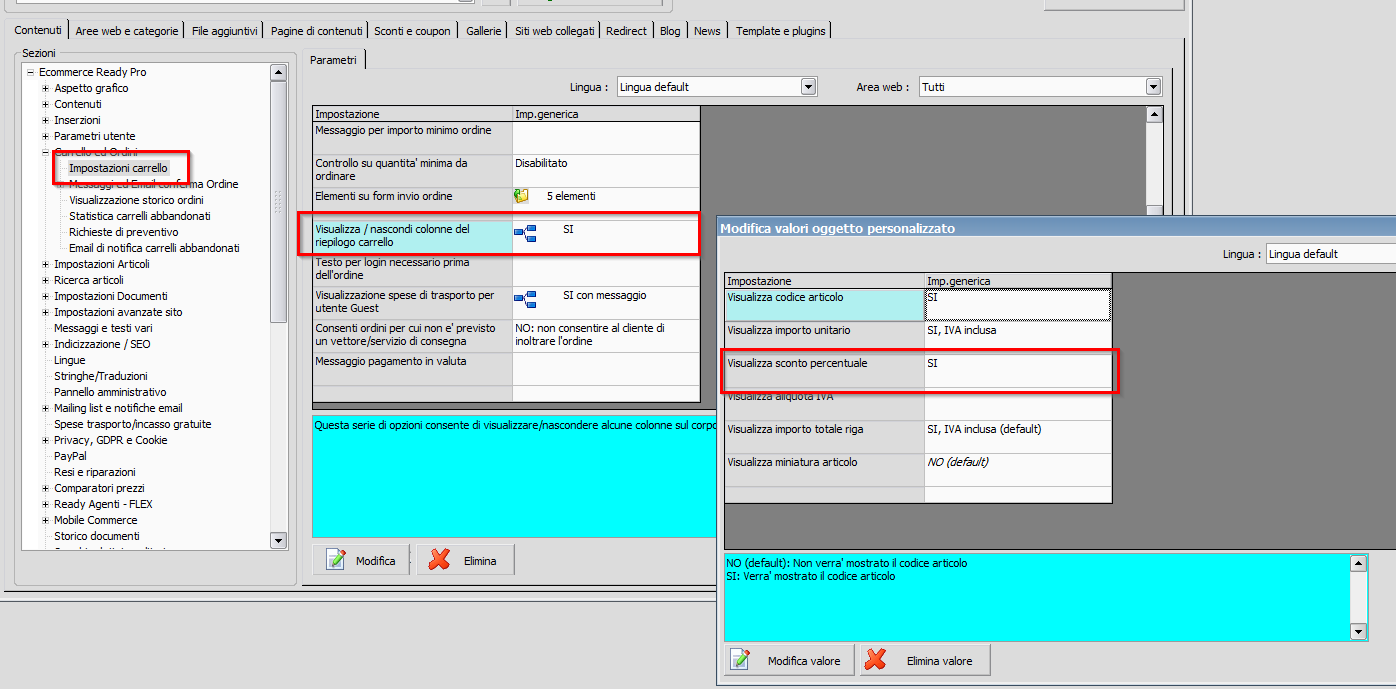This screenshot has width=1396, height=689.
Task: Click the icon beside 5 elementi
Action: [x=521, y=196]
